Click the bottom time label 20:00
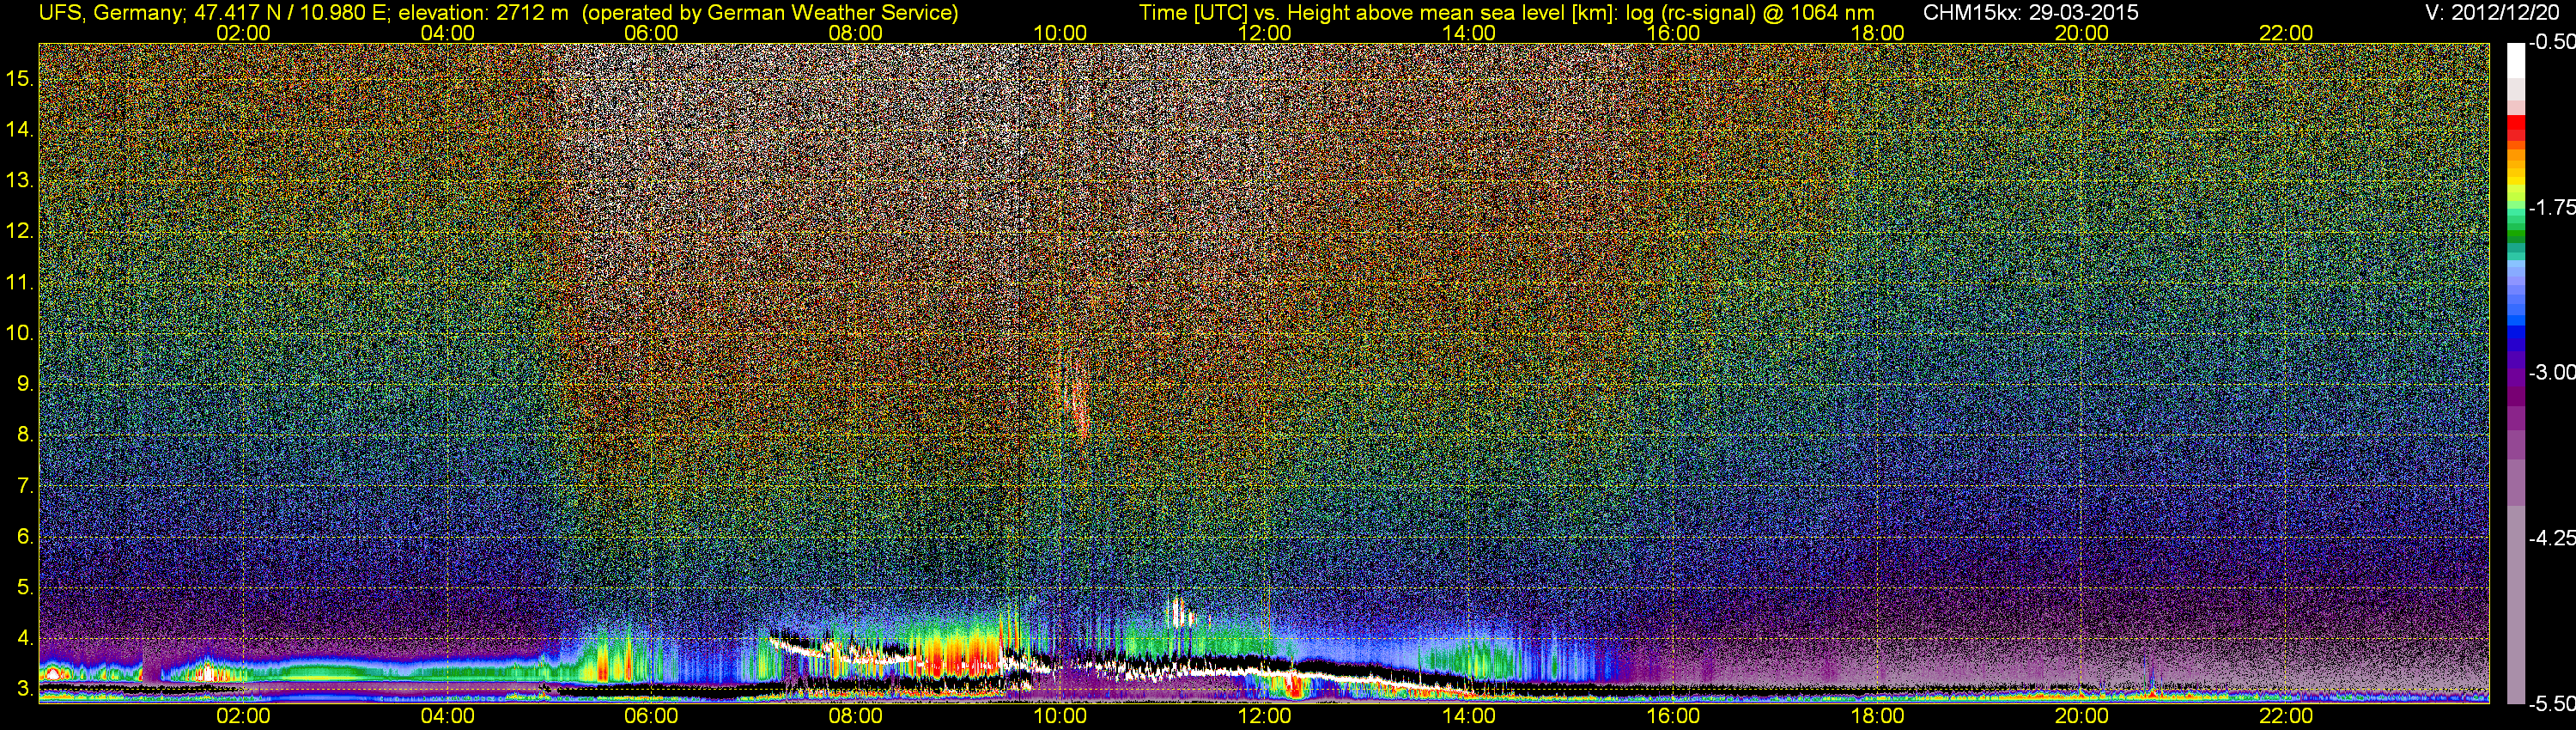Image resolution: width=2576 pixels, height=730 pixels. [x=2082, y=716]
